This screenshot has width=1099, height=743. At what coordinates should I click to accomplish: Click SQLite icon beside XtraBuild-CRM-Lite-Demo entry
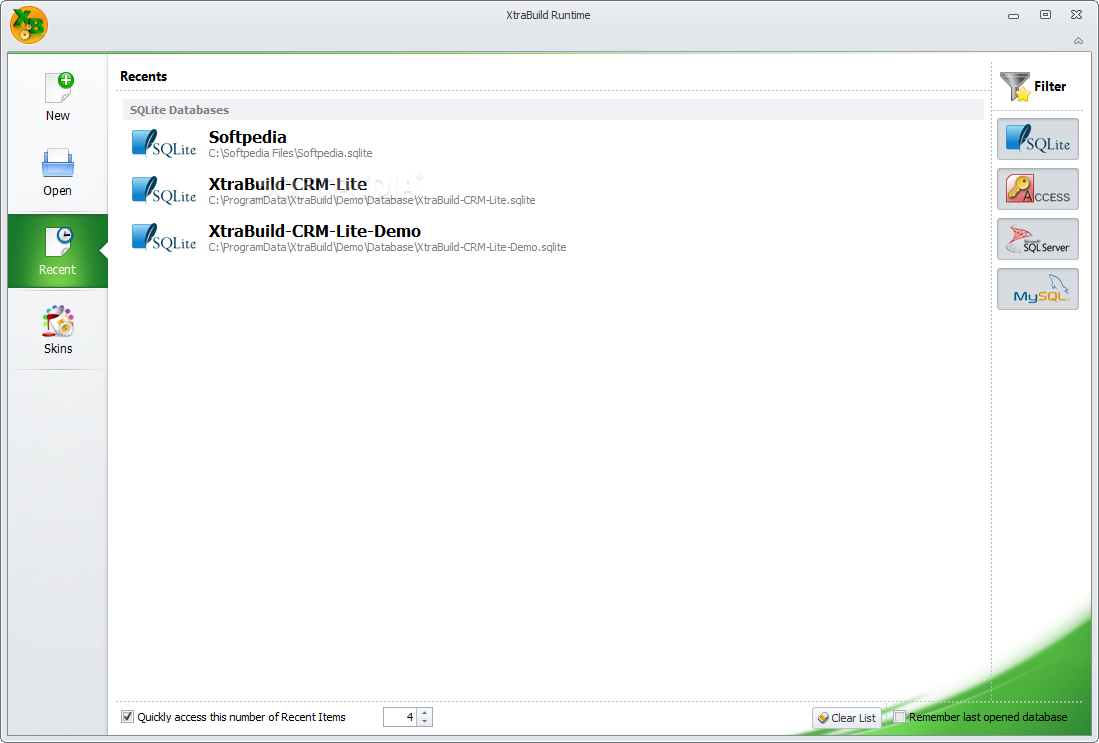164,238
